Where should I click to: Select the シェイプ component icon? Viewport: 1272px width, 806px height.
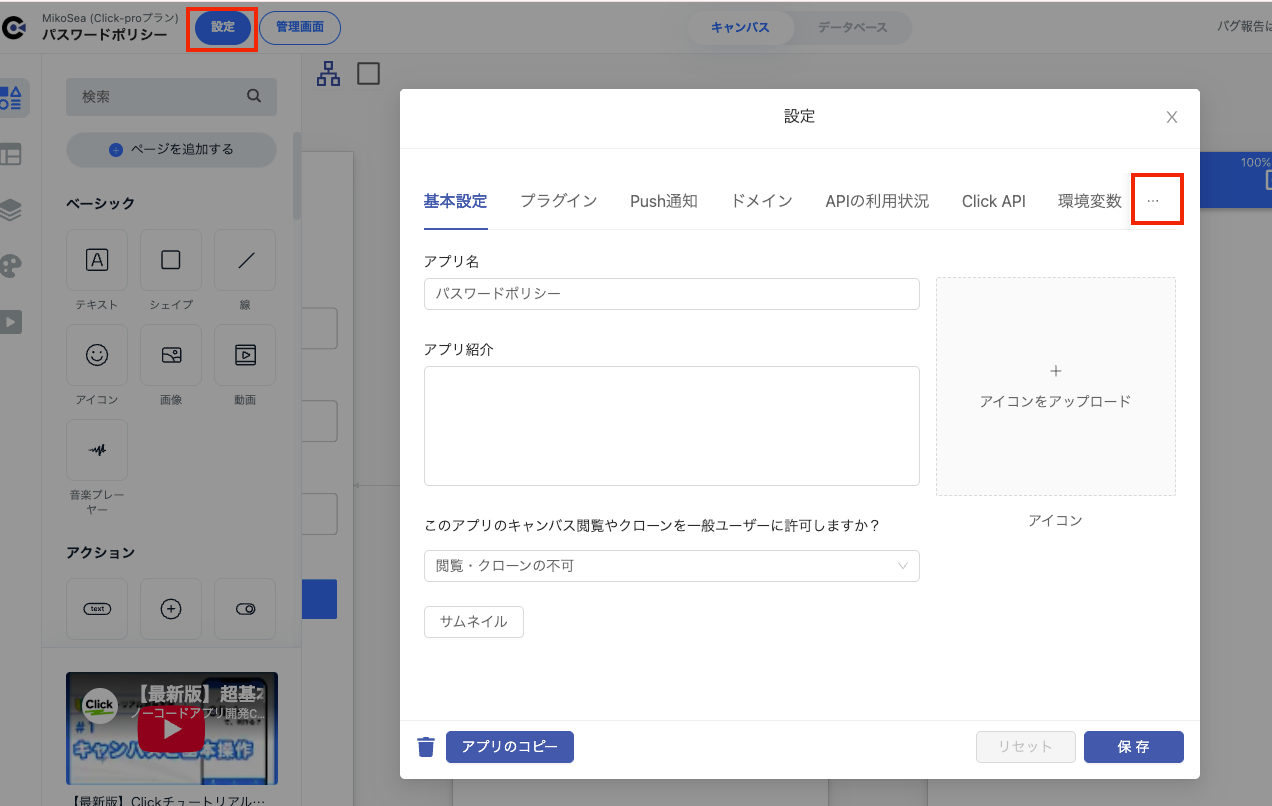pyautogui.click(x=171, y=260)
